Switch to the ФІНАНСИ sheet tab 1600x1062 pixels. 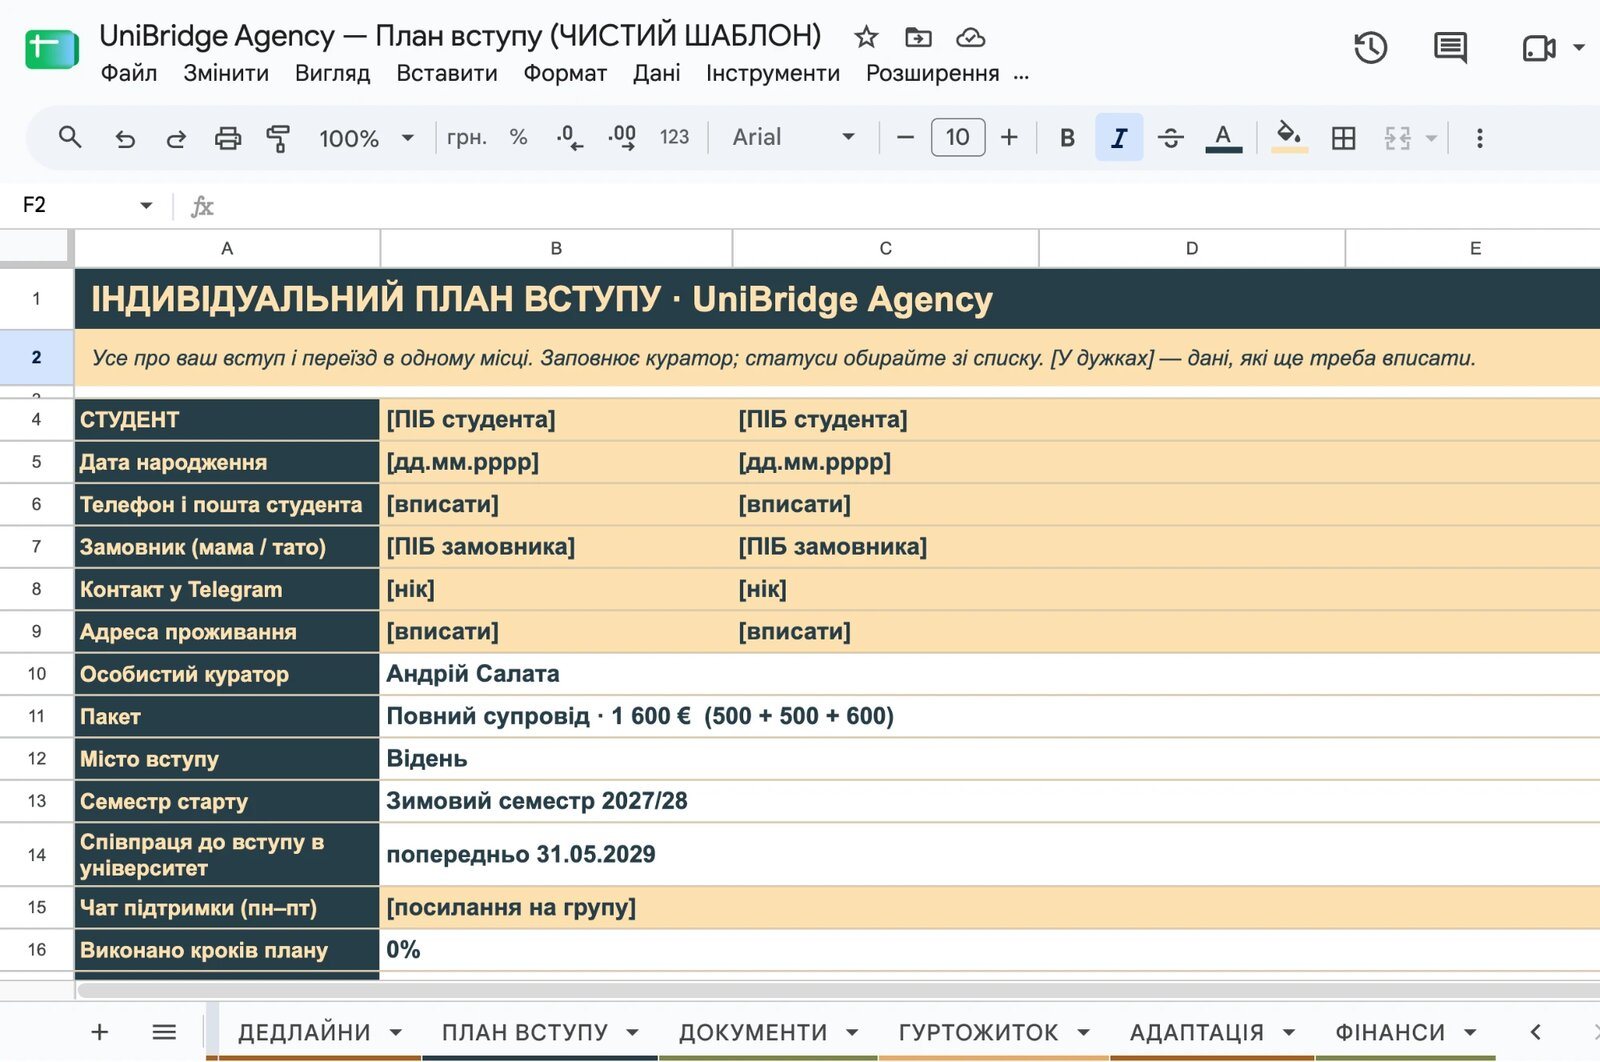pos(1390,1032)
